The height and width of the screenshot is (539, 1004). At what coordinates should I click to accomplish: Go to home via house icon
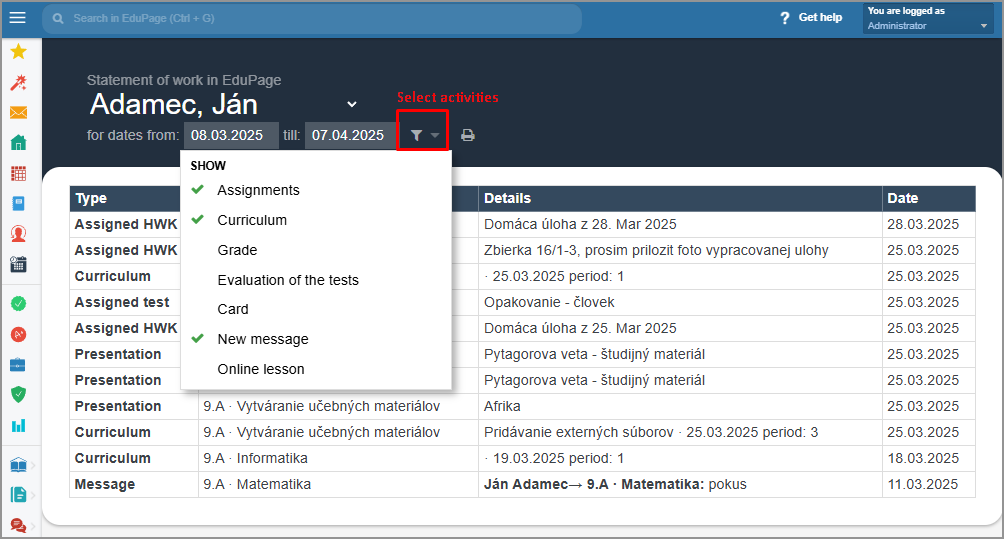(19, 142)
